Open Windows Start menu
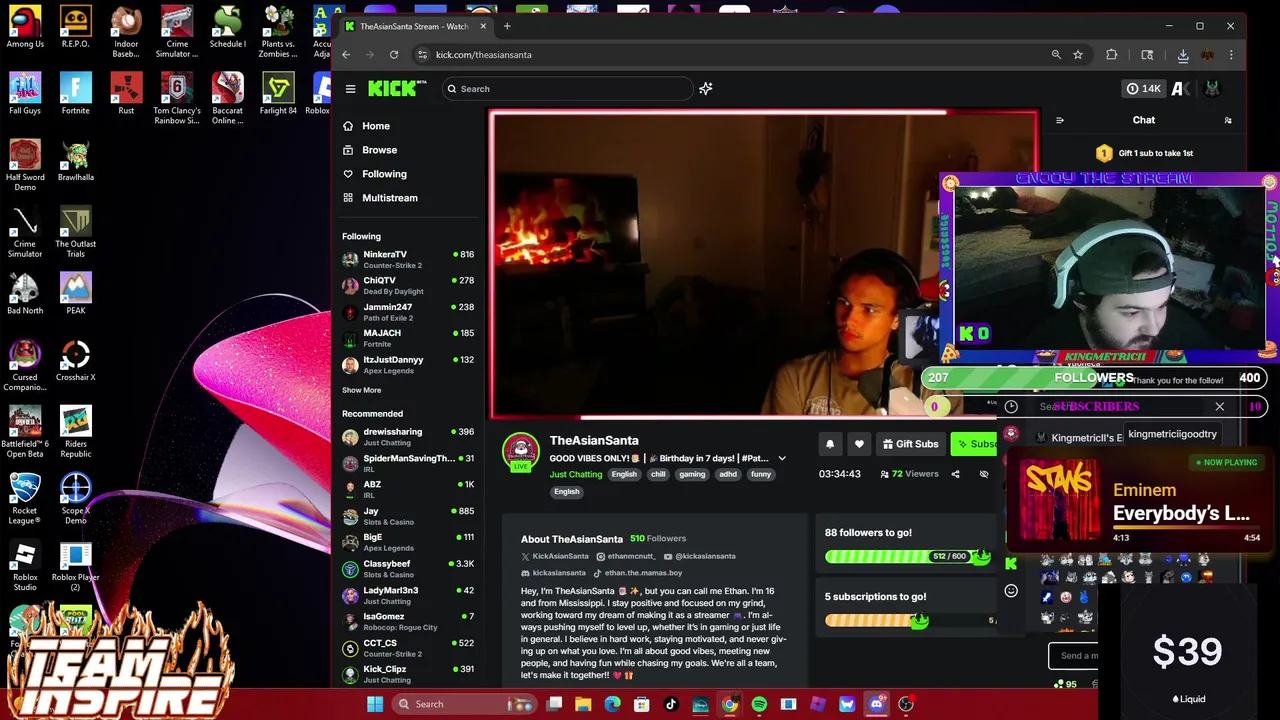The image size is (1280, 720). pyautogui.click(x=375, y=704)
